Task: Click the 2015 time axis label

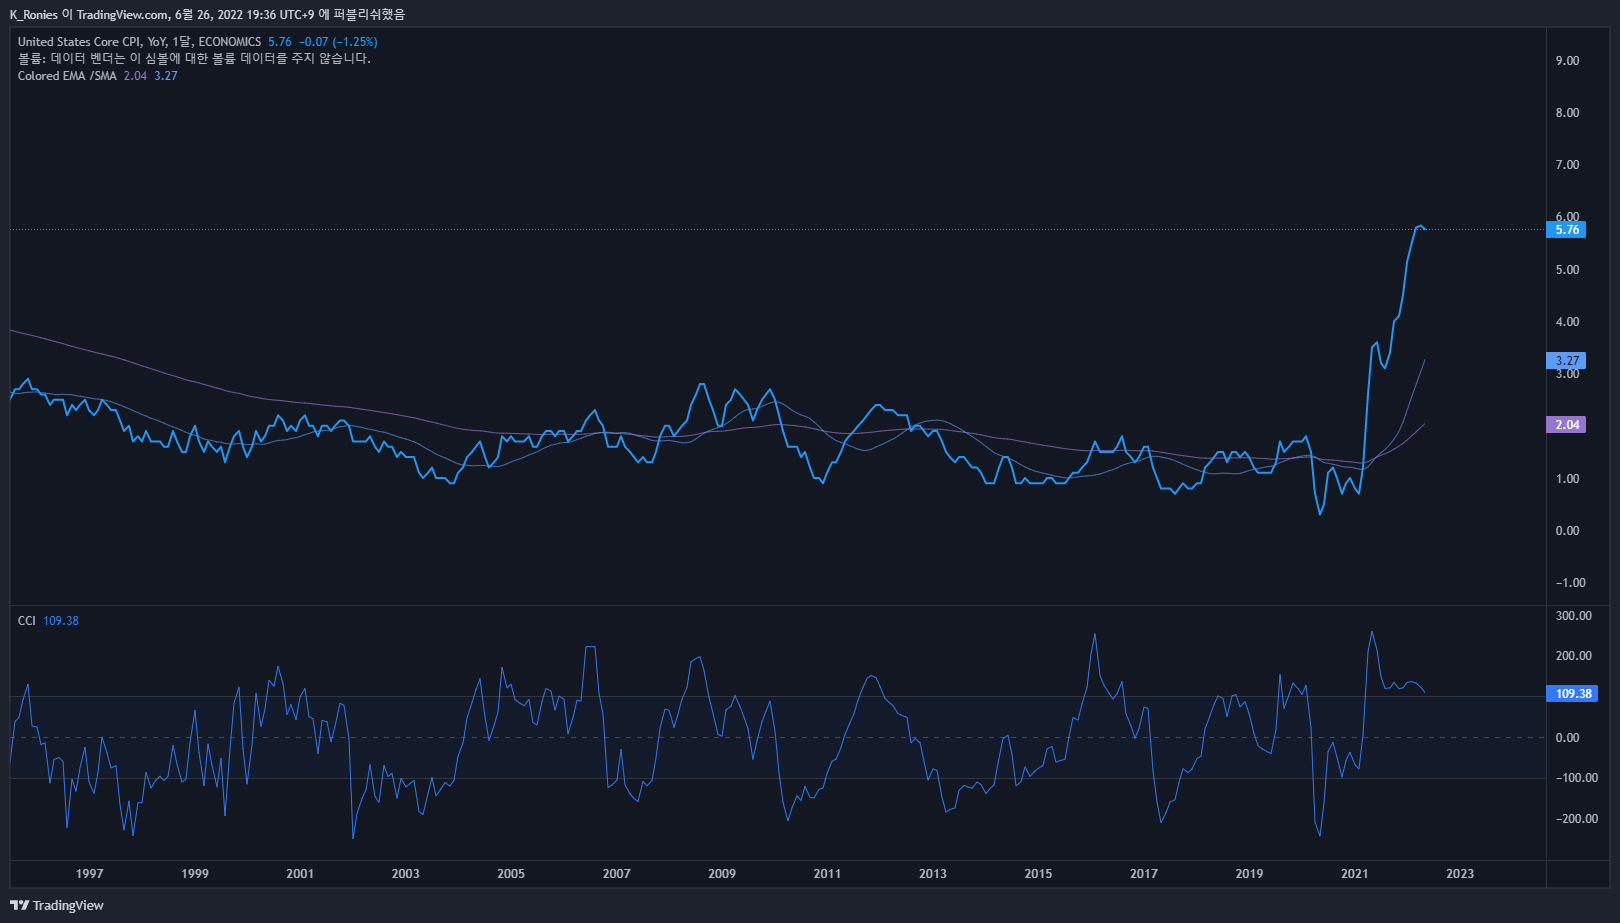Action: (1038, 874)
